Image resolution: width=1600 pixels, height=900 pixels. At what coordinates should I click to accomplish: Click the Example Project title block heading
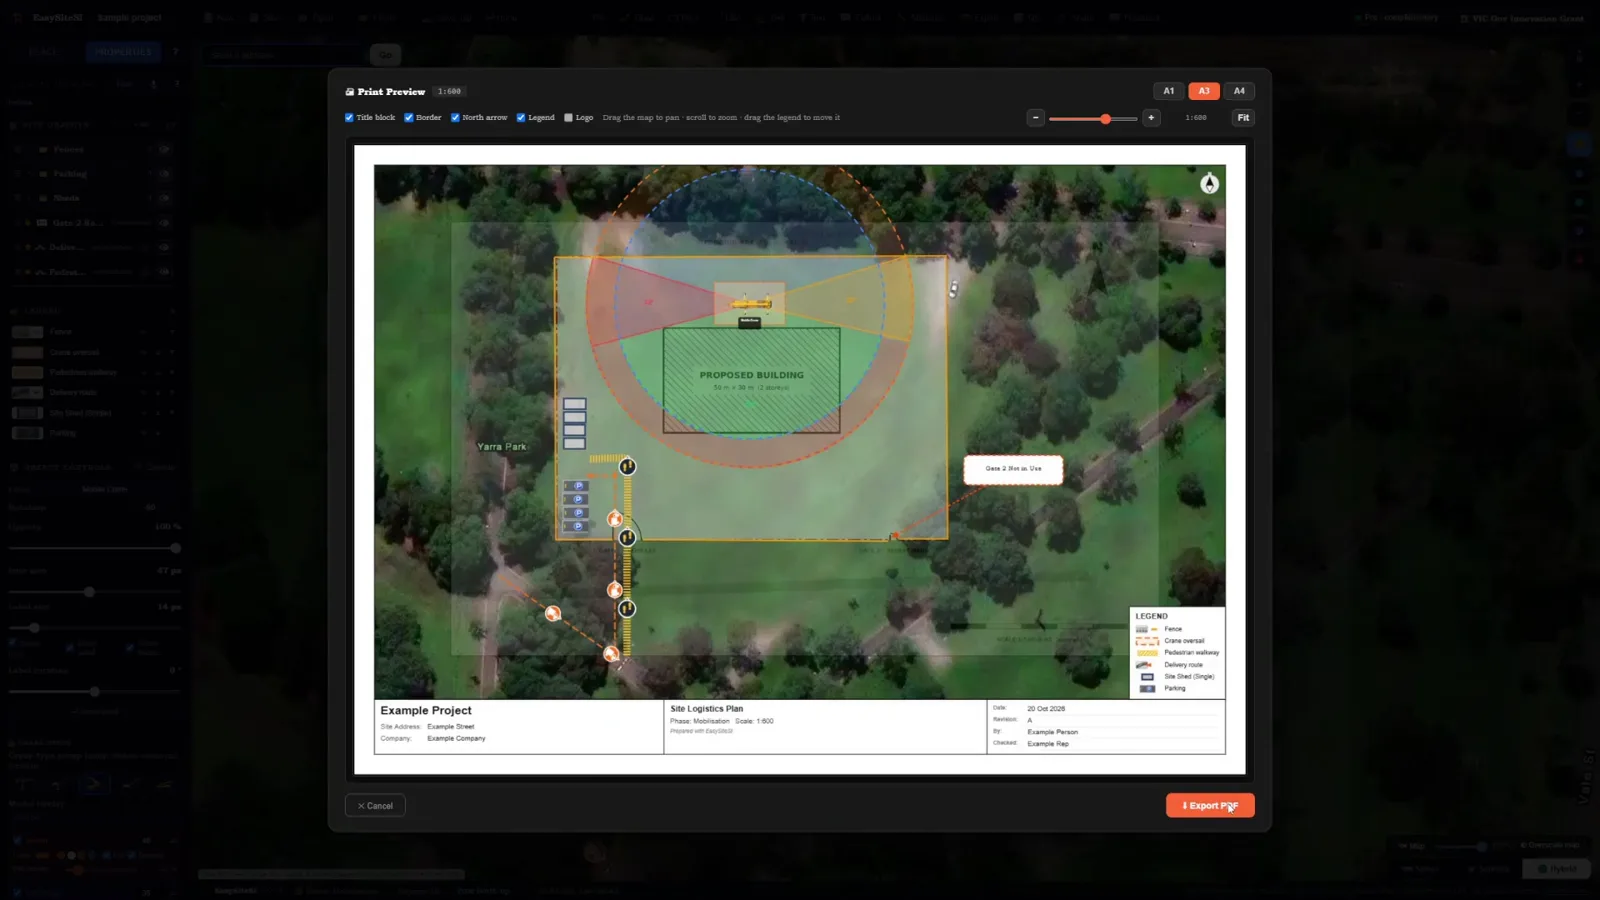426,711
